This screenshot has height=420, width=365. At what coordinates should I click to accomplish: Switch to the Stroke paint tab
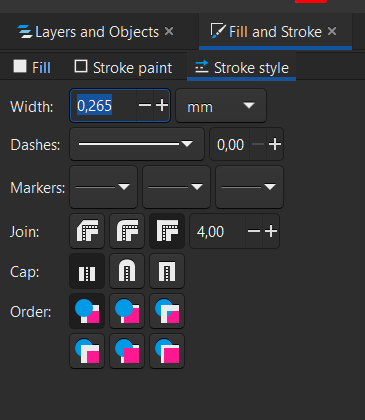pos(123,67)
